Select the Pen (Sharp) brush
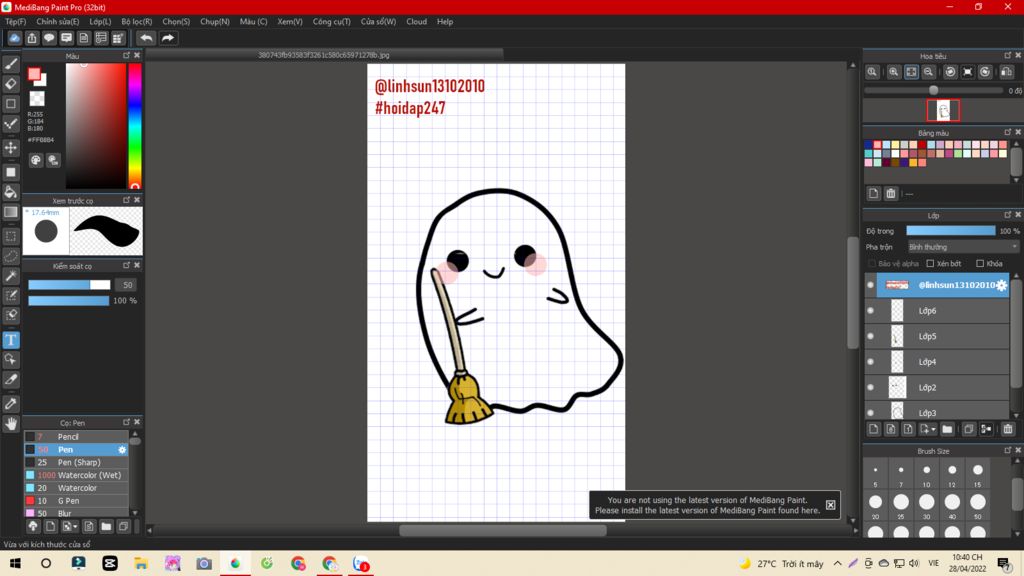The height and width of the screenshot is (576, 1024). 76,462
